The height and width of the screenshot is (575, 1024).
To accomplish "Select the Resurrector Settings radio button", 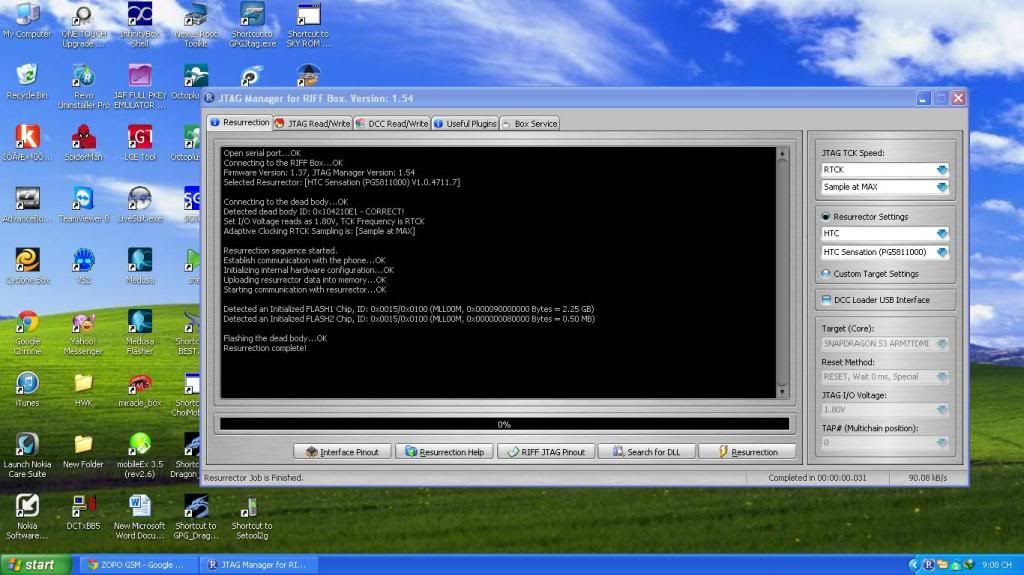I will [825, 216].
